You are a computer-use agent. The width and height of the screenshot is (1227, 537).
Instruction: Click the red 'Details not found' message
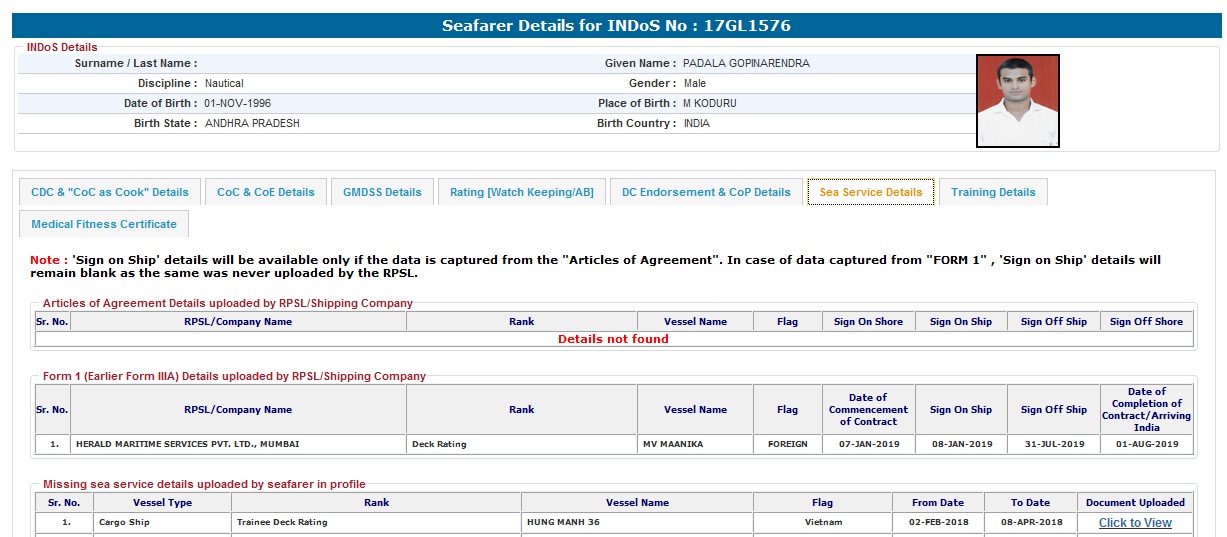click(x=613, y=339)
